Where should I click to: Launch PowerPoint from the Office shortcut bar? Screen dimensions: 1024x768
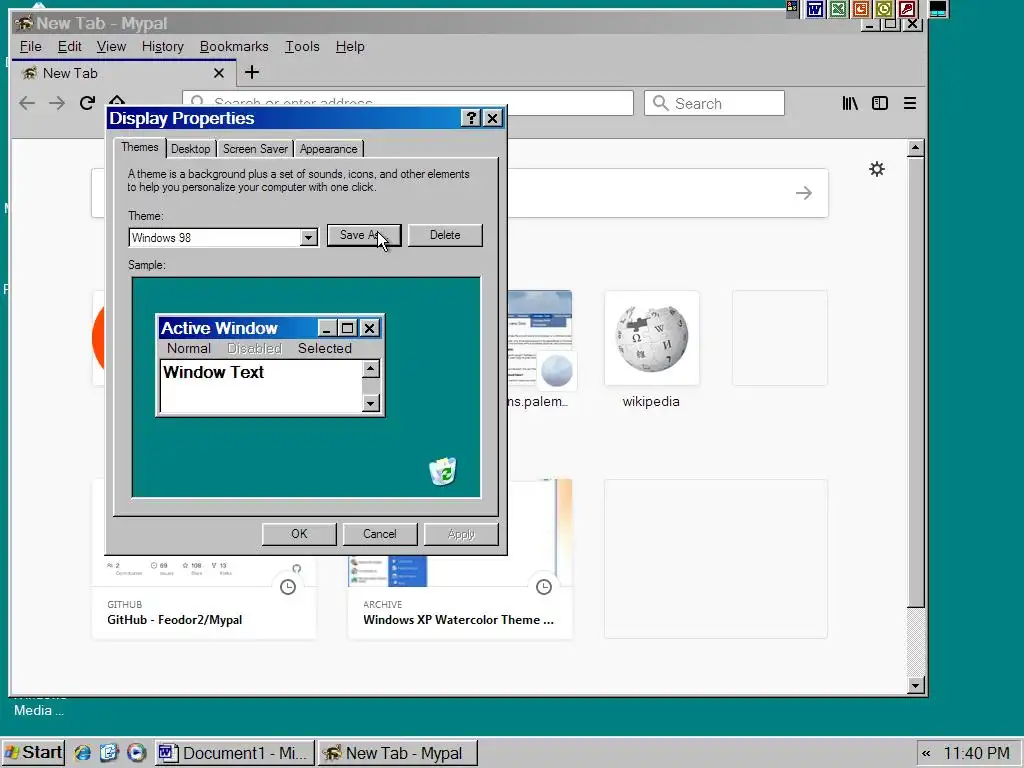tap(861, 9)
